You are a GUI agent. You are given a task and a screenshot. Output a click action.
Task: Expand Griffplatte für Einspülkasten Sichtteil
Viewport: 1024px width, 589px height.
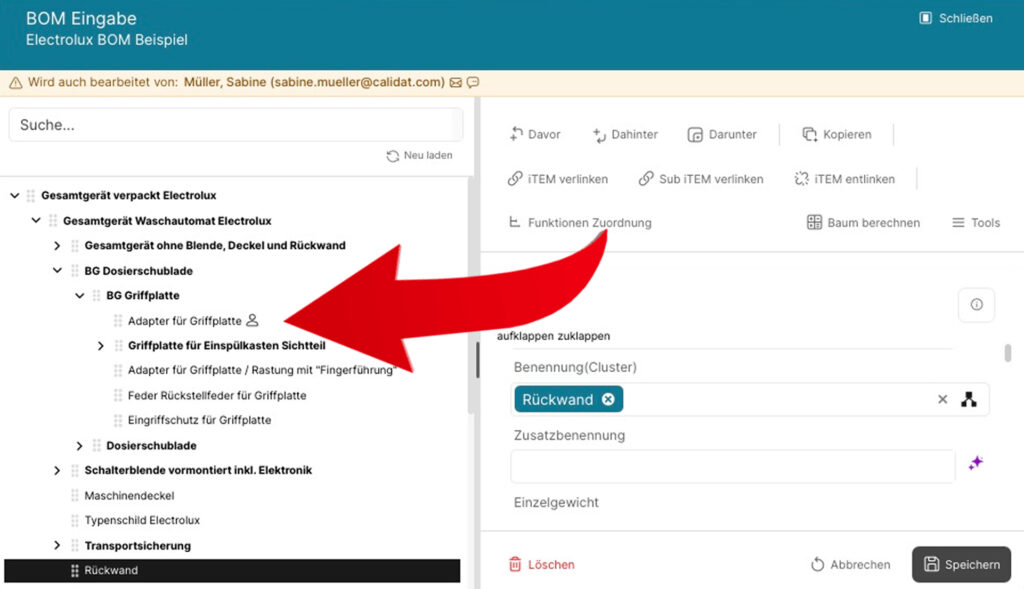pyautogui.click(x=101, y=345)
